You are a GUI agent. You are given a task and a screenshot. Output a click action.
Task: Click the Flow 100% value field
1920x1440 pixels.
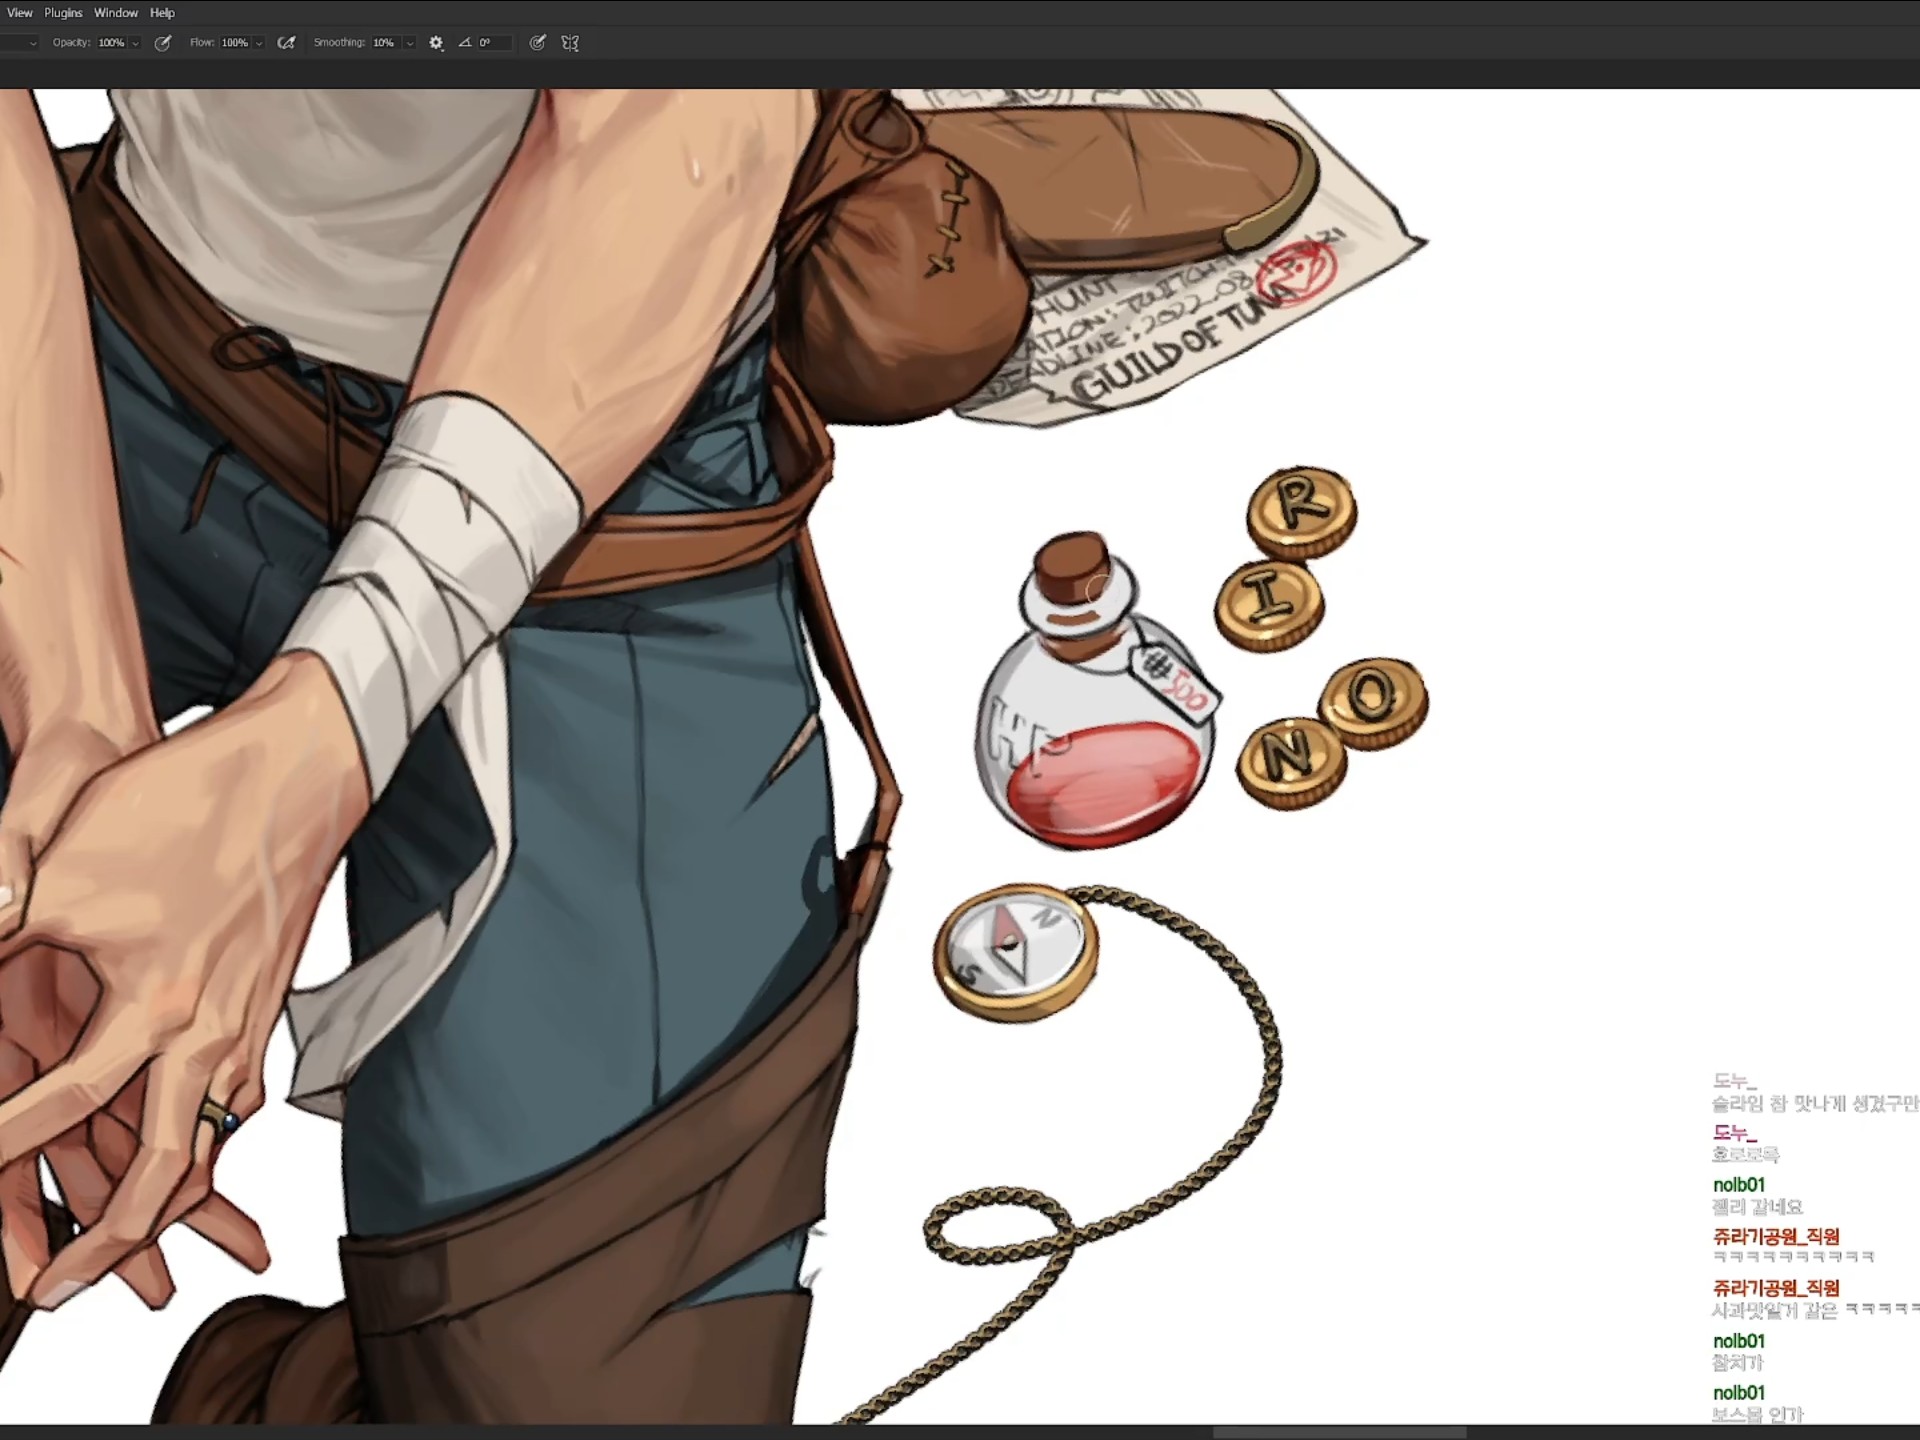point(234,43)
